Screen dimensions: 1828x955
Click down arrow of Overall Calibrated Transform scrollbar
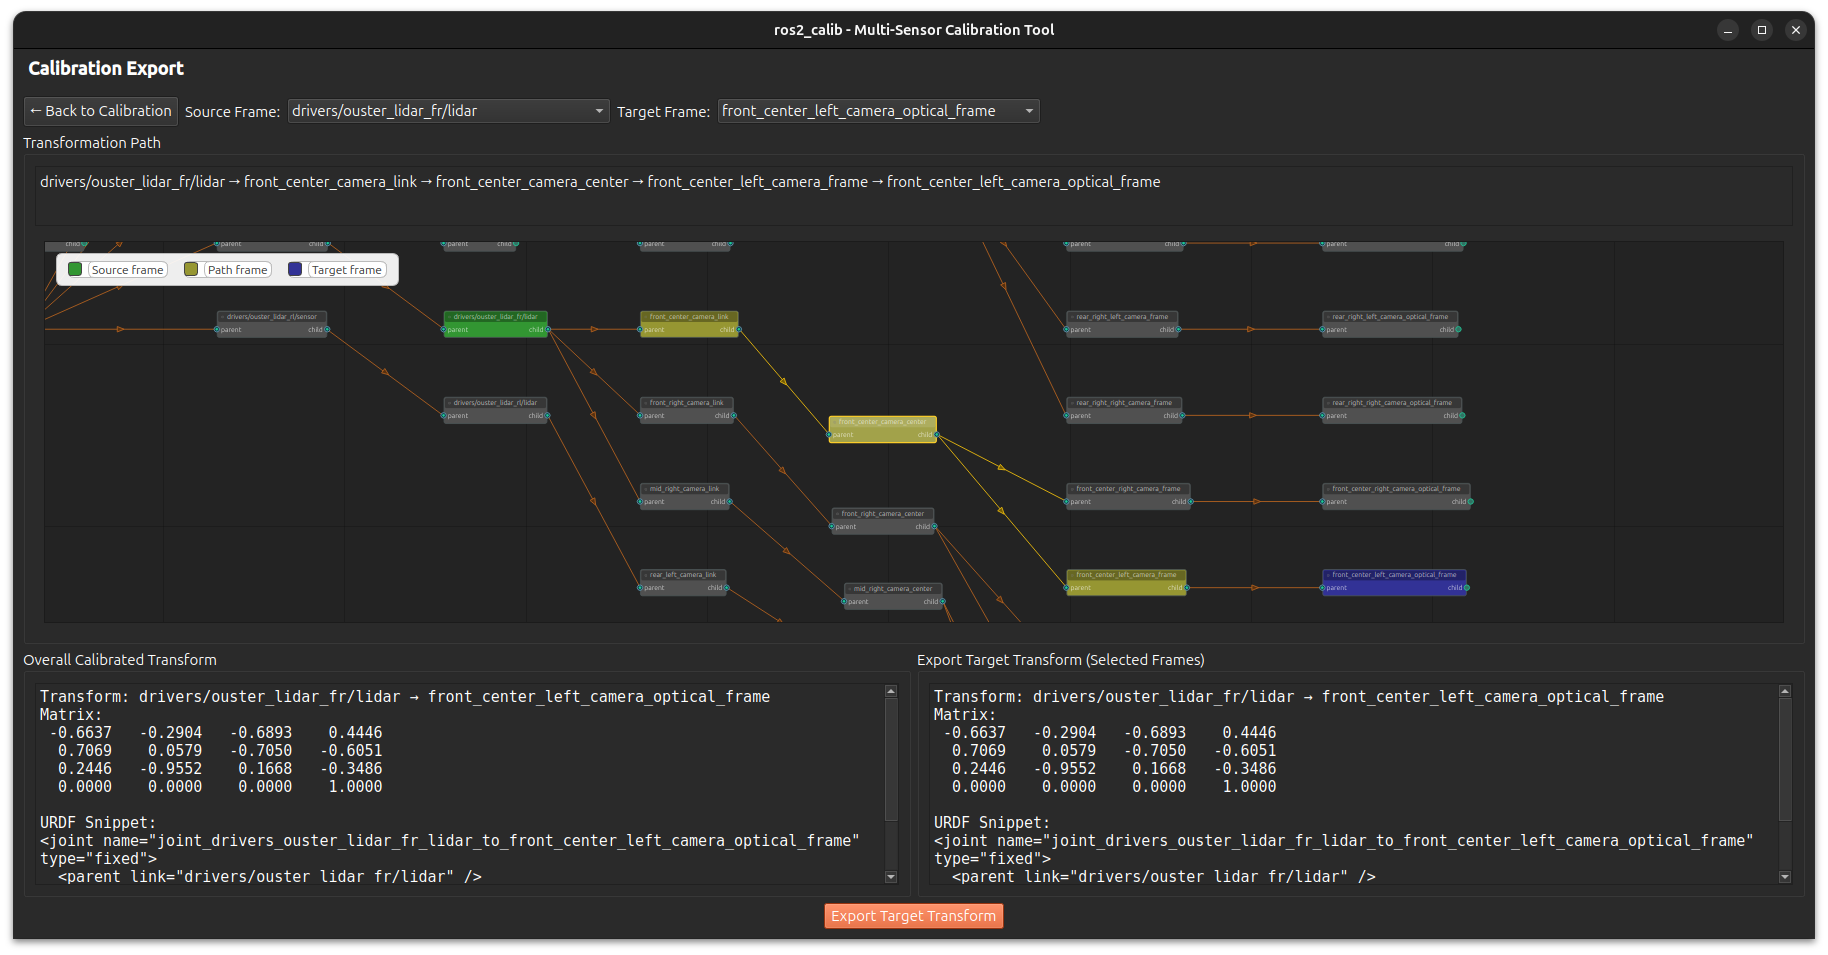coord(891,877)
